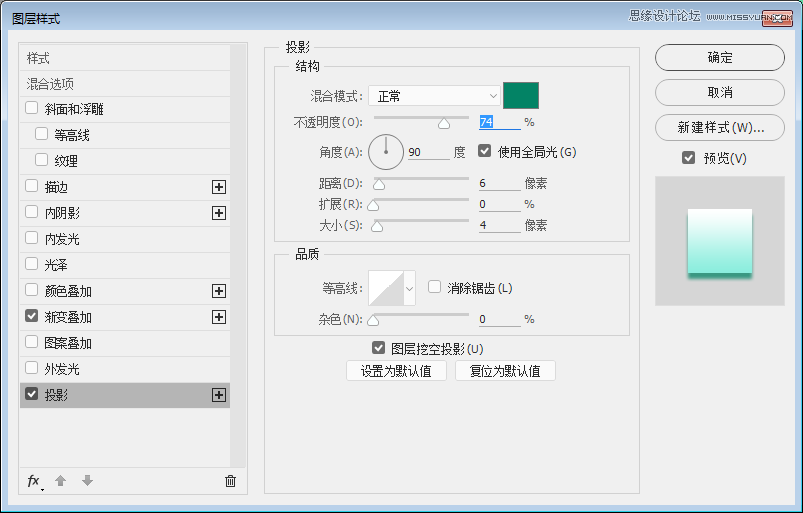Open the 等高线 contour picker arrow
Image resolution: width=803 pixels, height=513 pixels.
tap(409, 288)
